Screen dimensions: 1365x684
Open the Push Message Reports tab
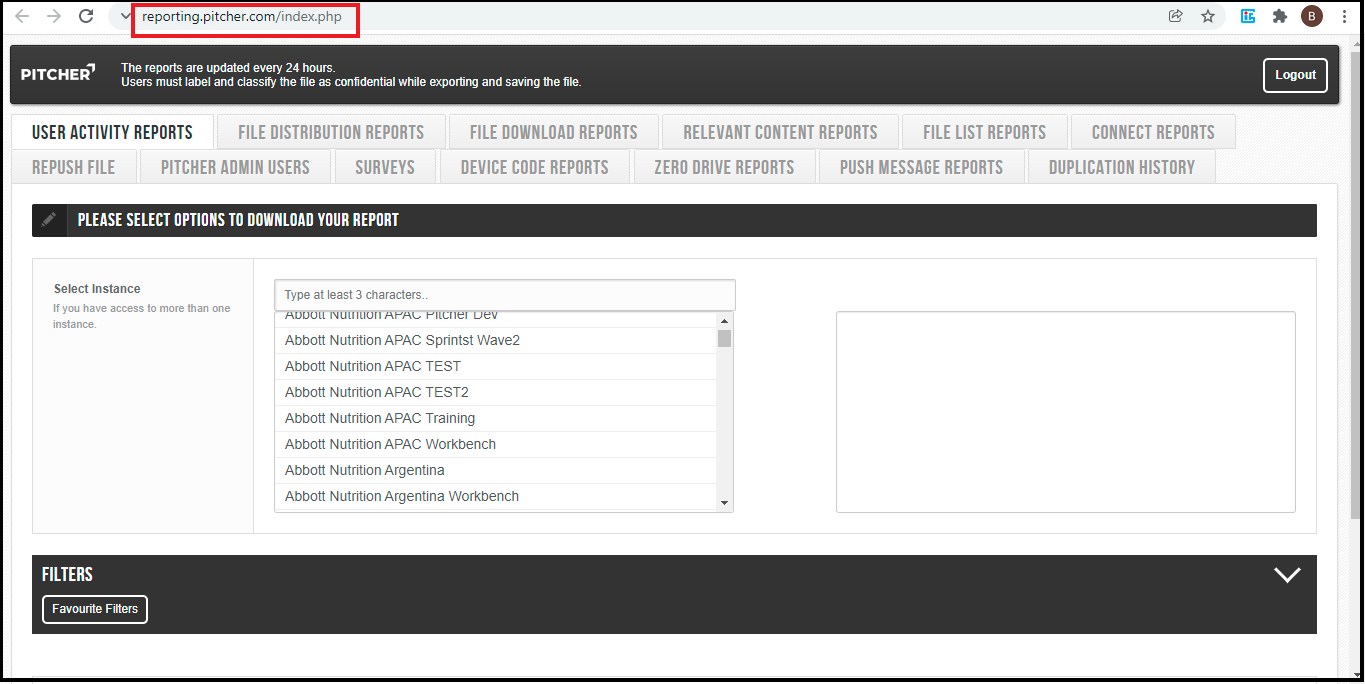[921, 167]
